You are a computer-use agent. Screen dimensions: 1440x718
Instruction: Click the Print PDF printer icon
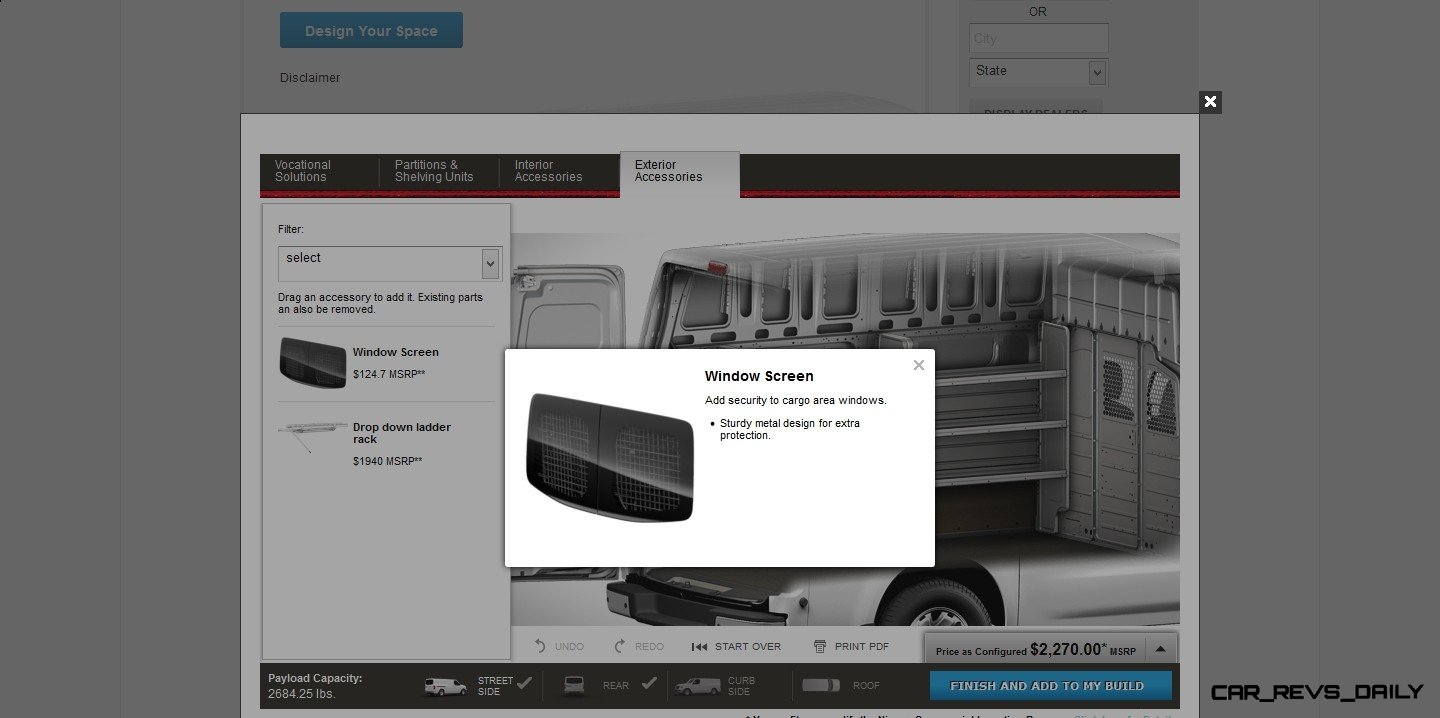click(820, 646)
